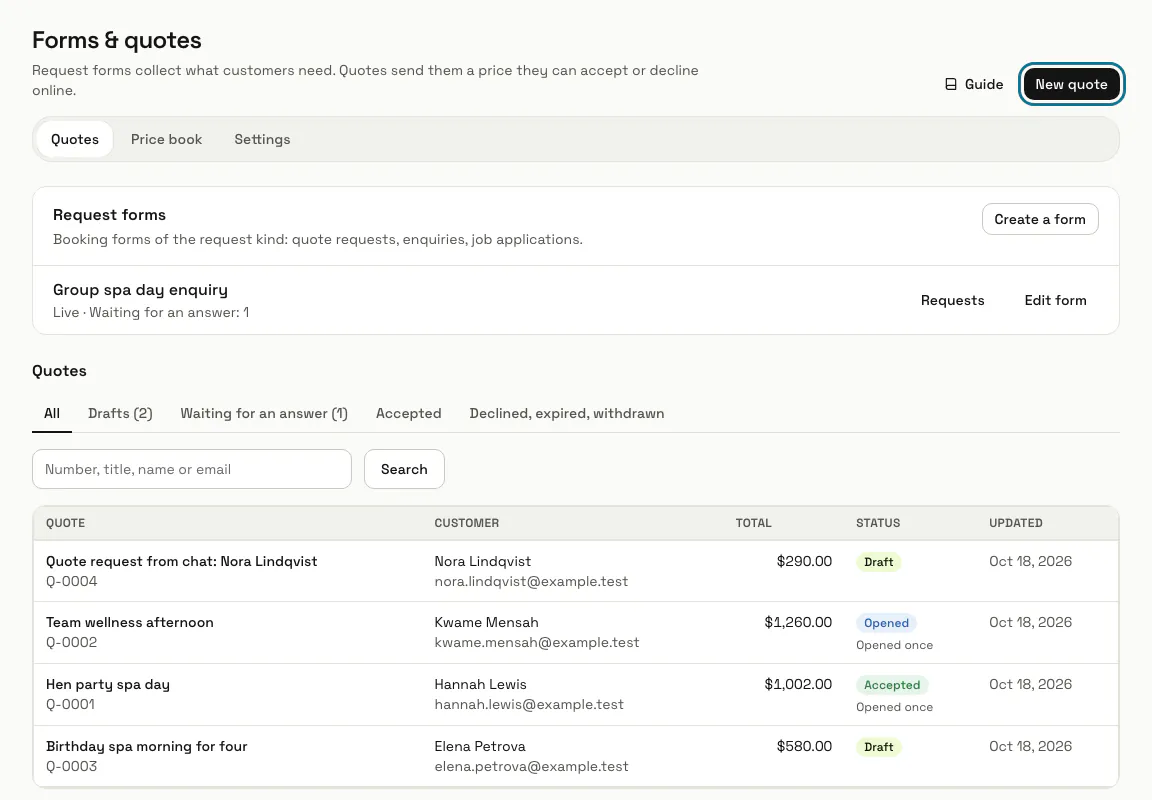Viewport: 1152px width, 800px height.
Task: Click the Guide book icon
Action: click(x=951, y=84)
